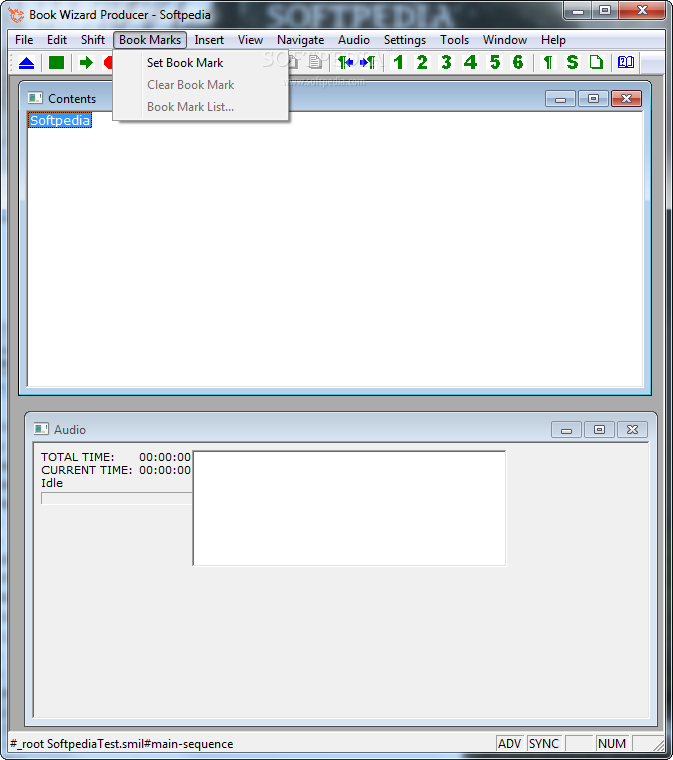Click the blue eject/open toolbar icon
Viewport: 673px width, 760px height.
[26, 63]
